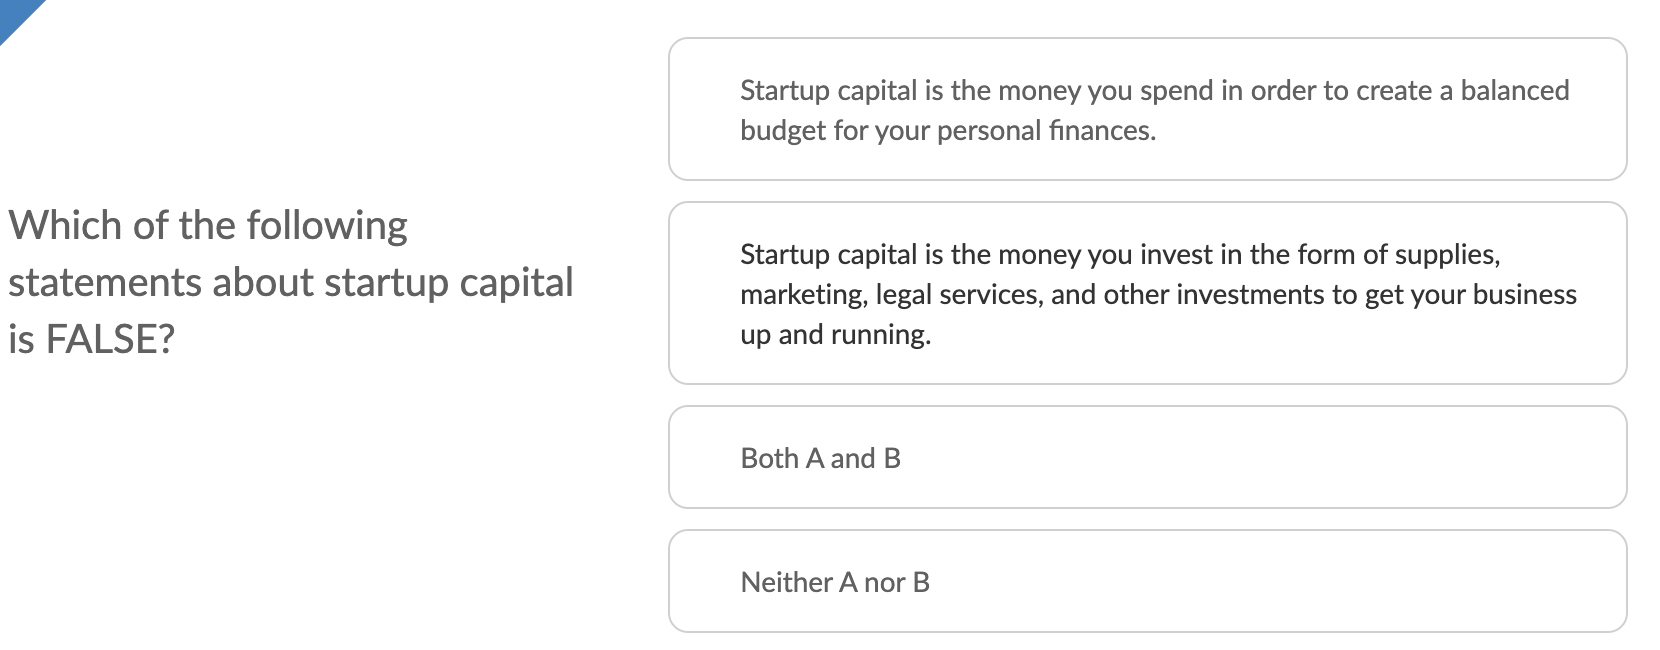Click 'Which of the following' heading line

(208, 226)
